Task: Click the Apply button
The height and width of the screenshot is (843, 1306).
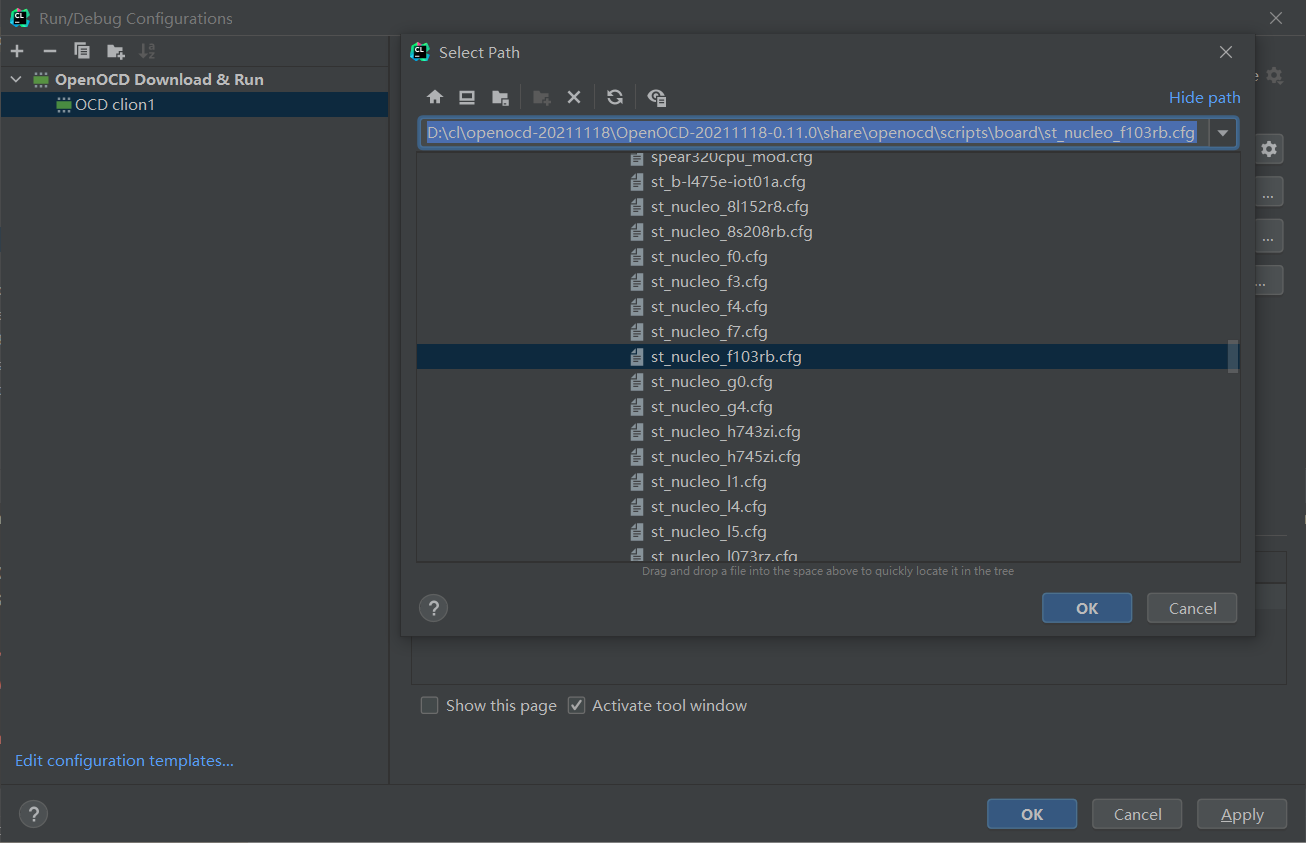Action: (x=1242, y=814)
